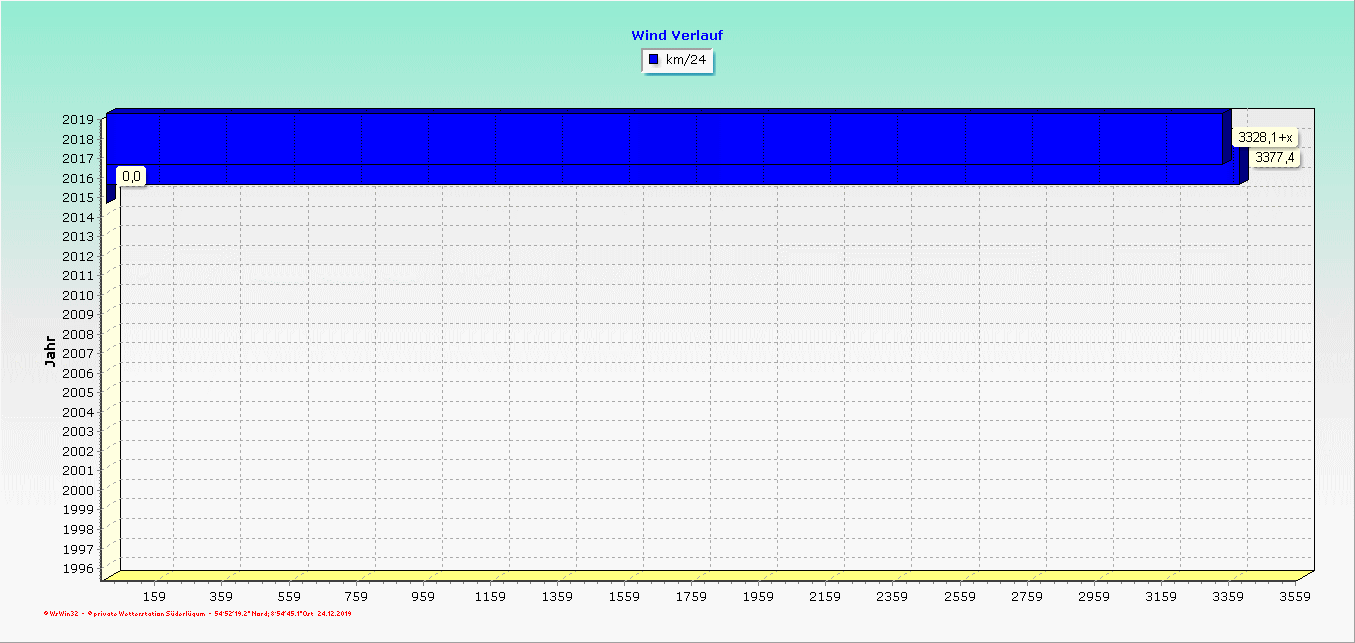Click year 2007 on the vertical axis
1355x643 pixels.
point(78,354)
